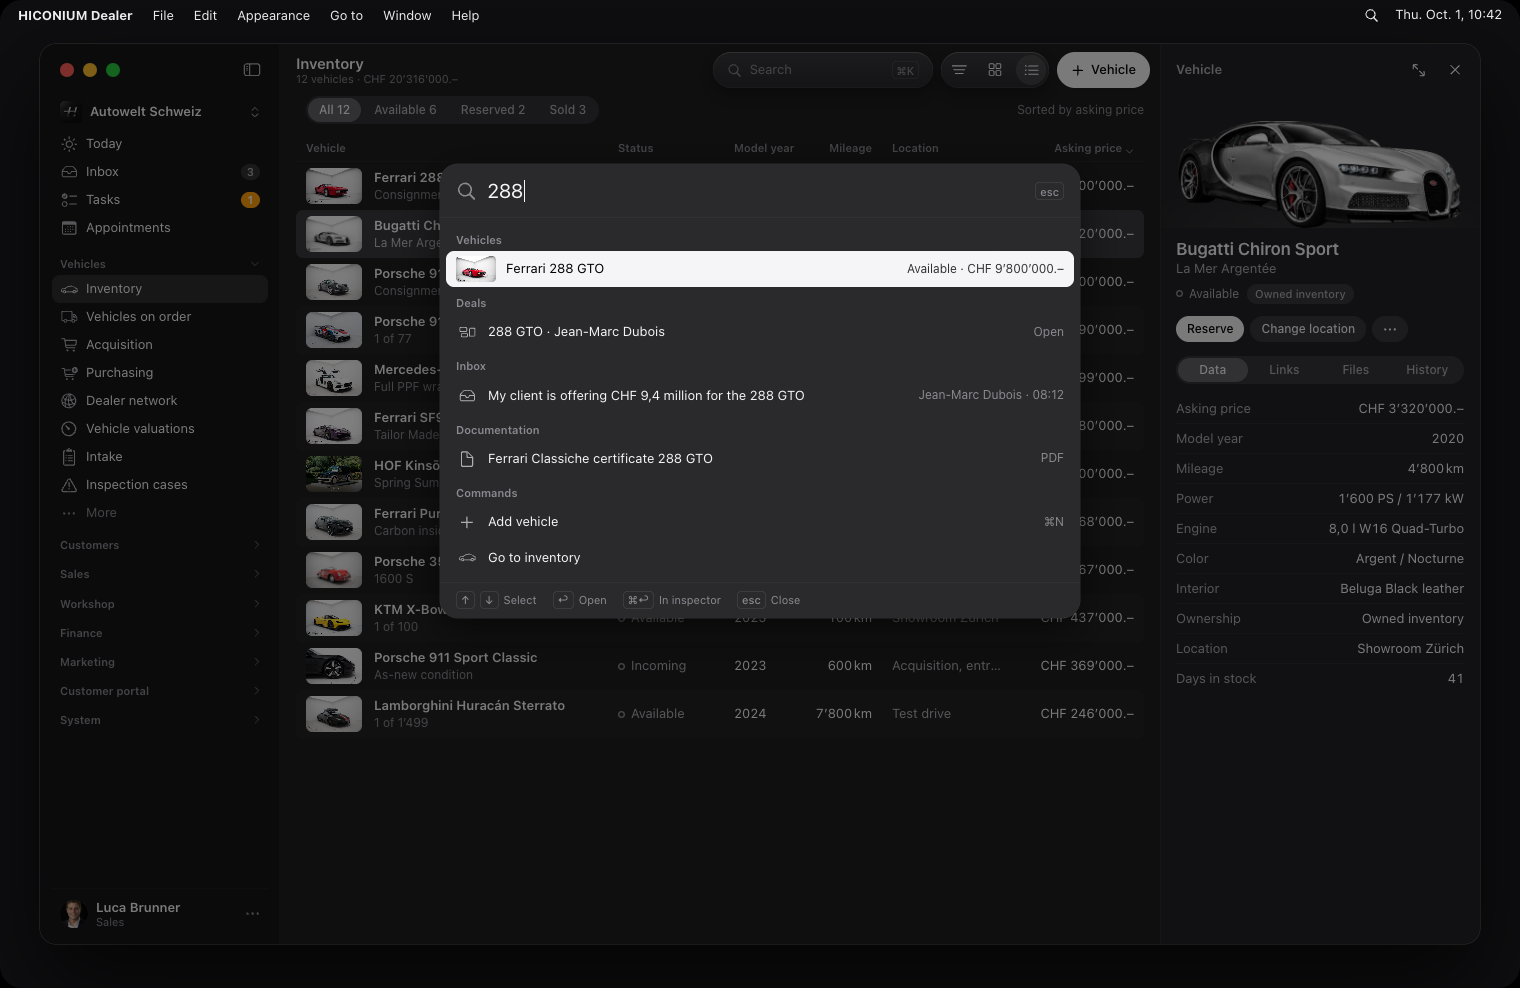This screenshot has width=1520, height=988.
Task: Click the 288 search input field
Action: [x=755, y=191]
